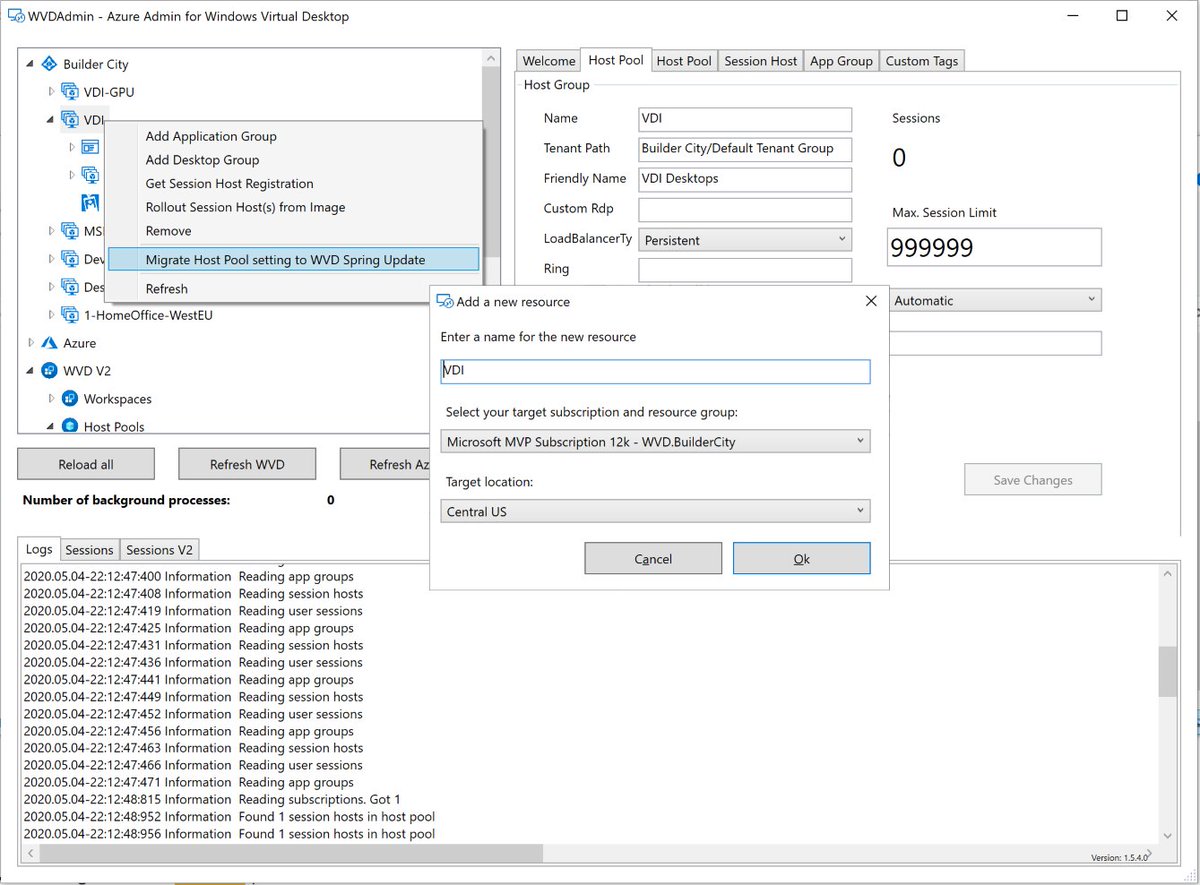Collapse the Builder City tree node

pos(30,64)
